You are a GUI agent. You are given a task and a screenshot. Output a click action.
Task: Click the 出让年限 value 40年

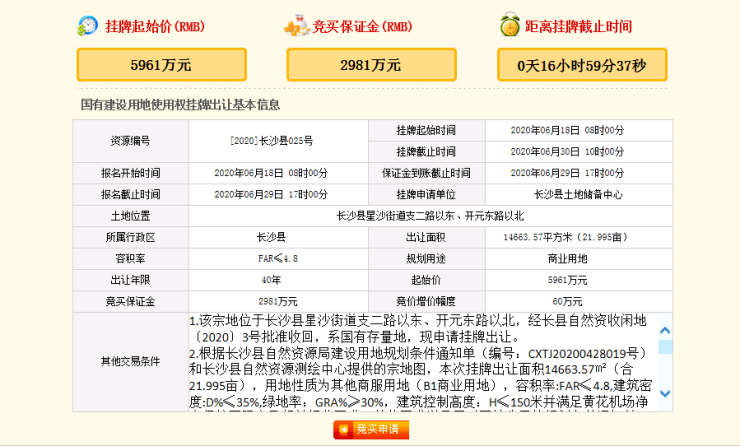[x=271, y=280]
